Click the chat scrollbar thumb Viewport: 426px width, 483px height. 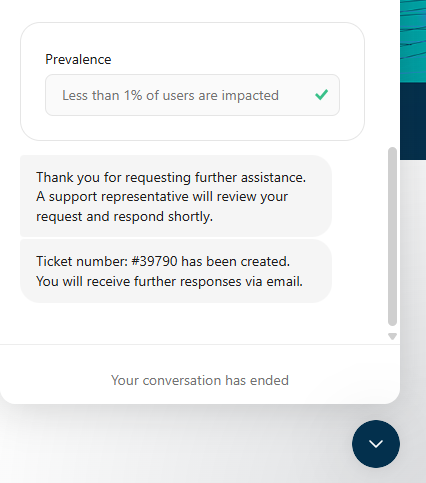[392, 236]
